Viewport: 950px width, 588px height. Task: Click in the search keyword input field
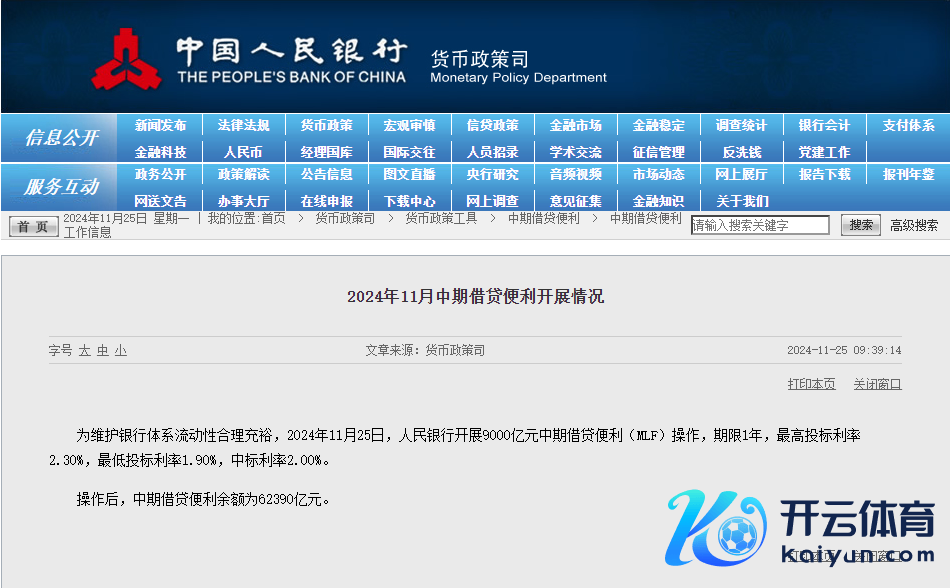(x=759, y=226)
